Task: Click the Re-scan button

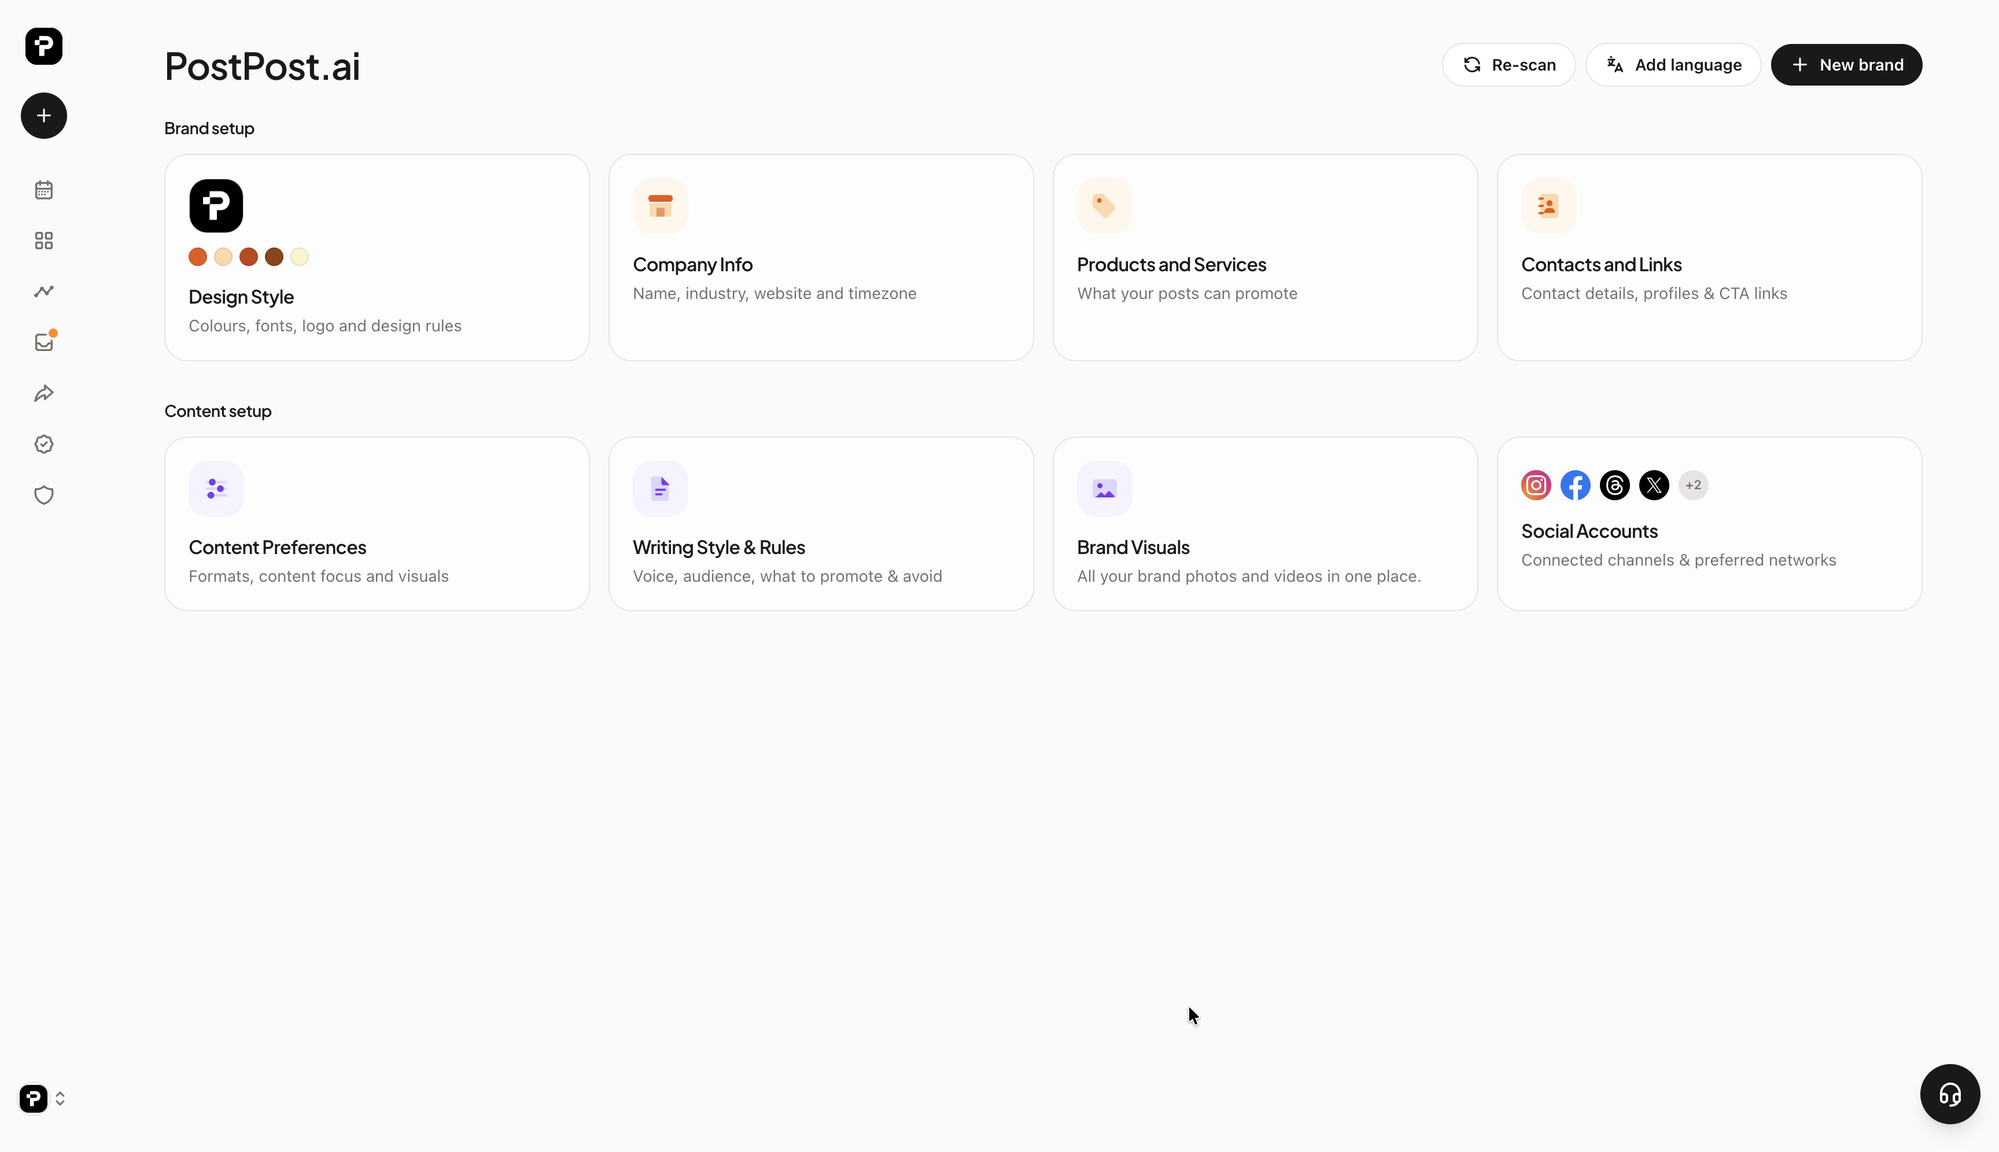Action: pos(1508,65)
